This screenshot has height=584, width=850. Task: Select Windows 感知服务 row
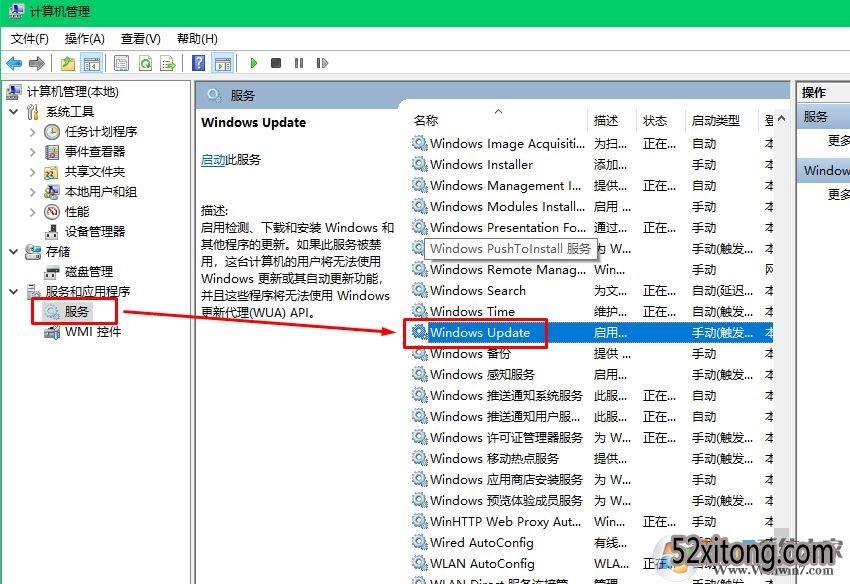[591, 375]
